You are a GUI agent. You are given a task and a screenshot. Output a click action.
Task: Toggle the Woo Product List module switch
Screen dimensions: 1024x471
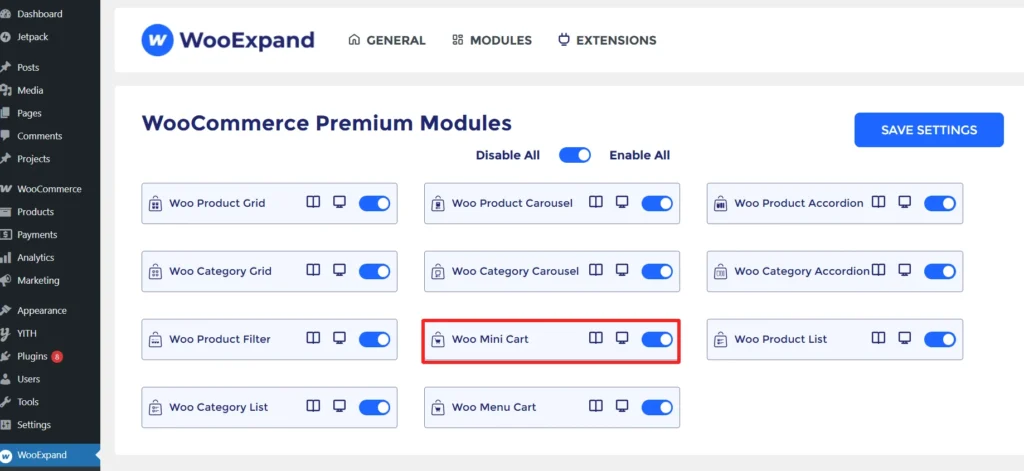tap(940, 340)
